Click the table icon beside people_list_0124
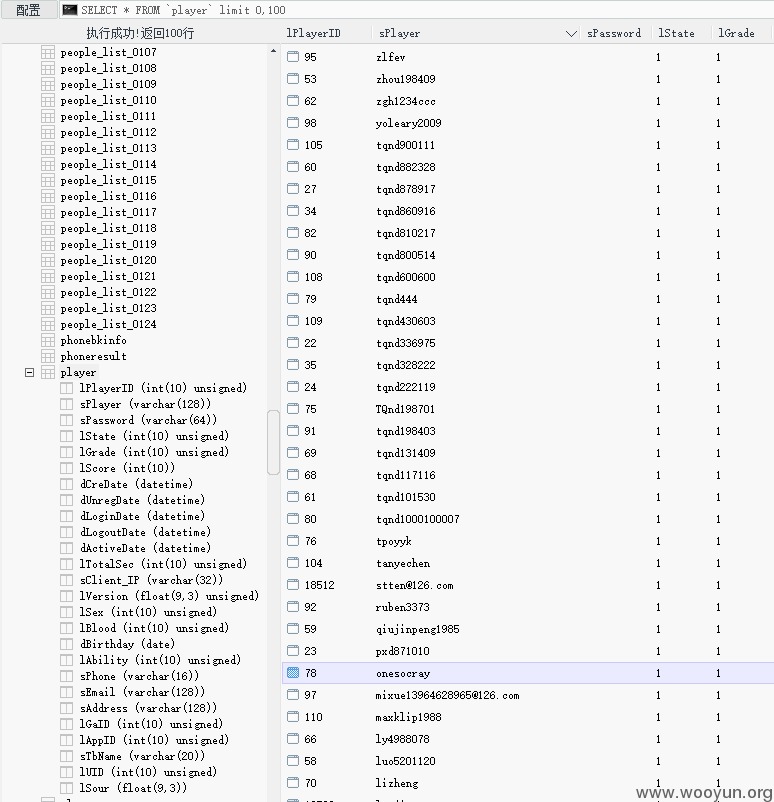Viewport: 774px width, 802px height. (x=48, y=325)
